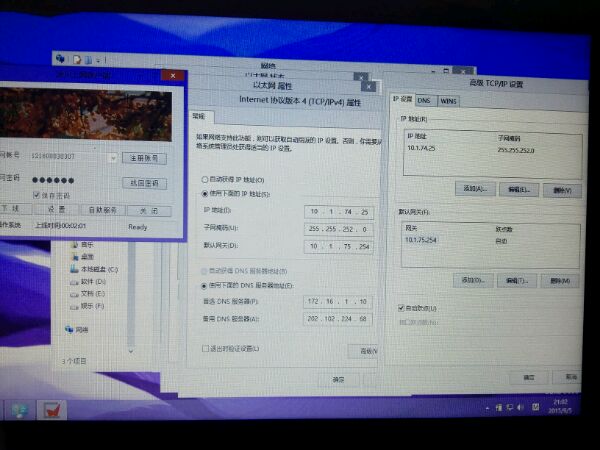Click the autumn leaves banner image
Image resolution: width=600 pixels, height=450 pixels.
85,114
